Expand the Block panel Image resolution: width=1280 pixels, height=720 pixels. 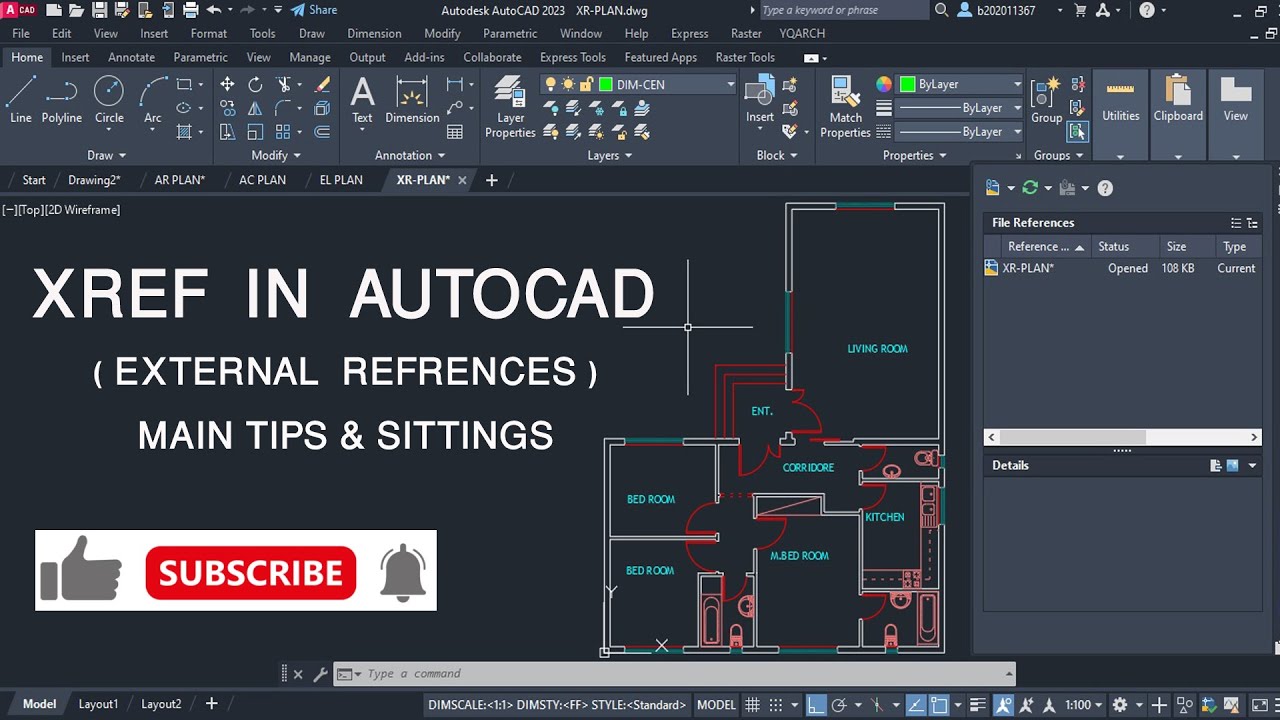pyautogui.click(x=777, y=155)
